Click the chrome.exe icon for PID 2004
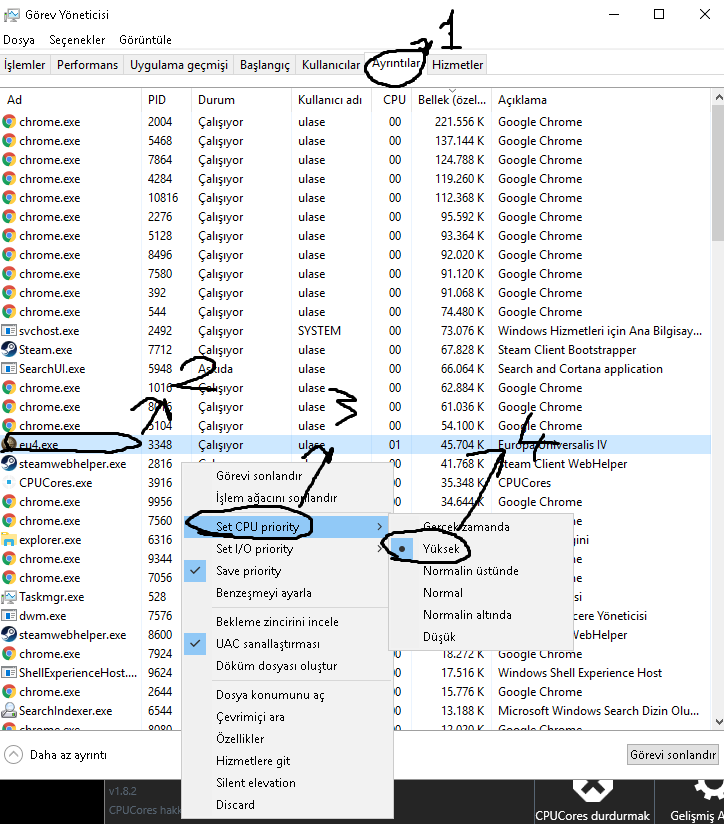The height and width of the screenshot is (824, 724). tap(8, 122)
